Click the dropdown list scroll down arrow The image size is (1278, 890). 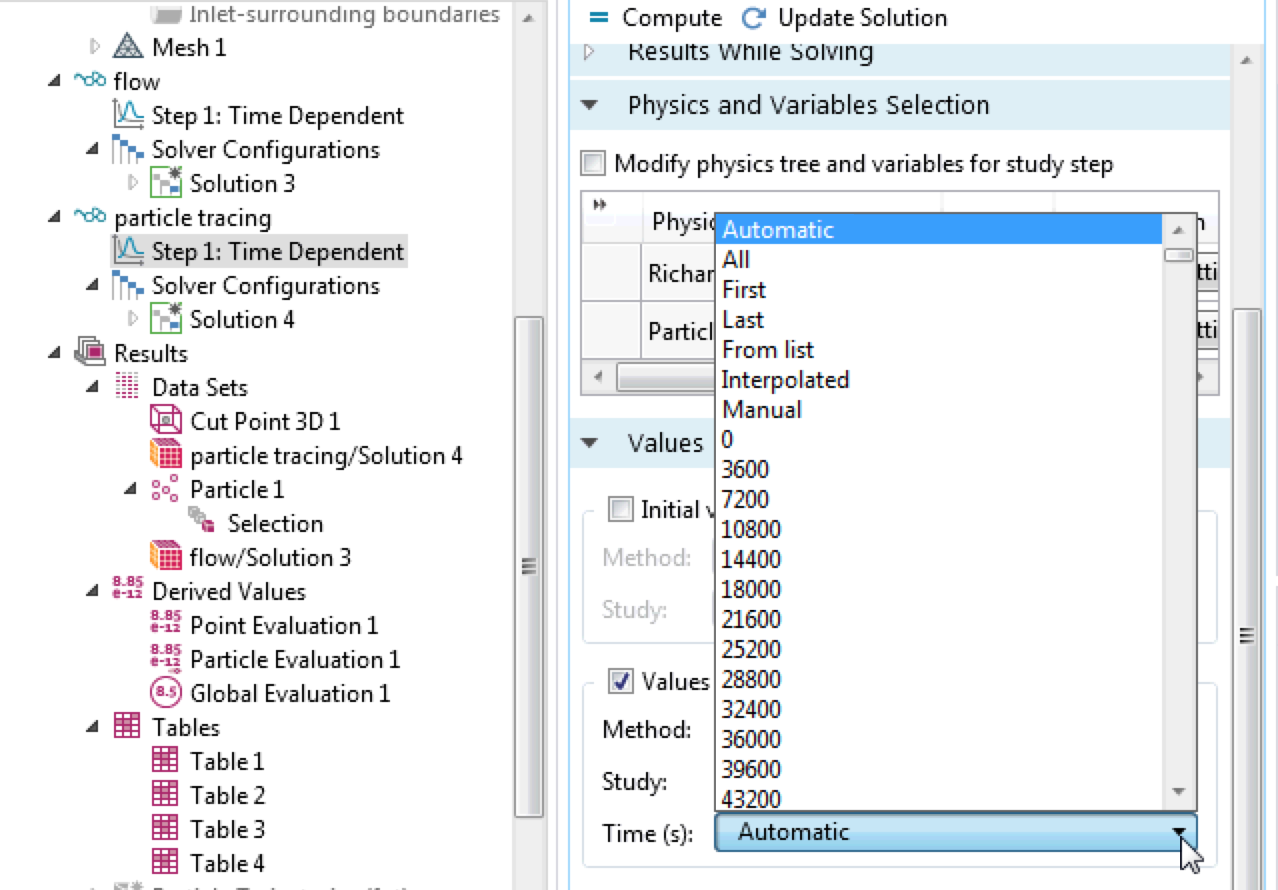coord(1178,792)
